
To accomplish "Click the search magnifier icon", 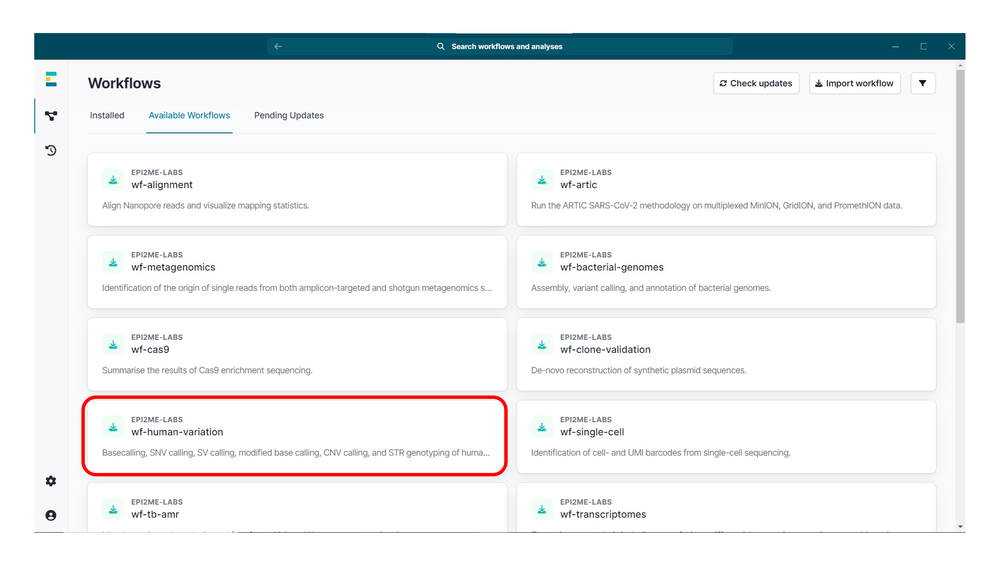I will [441, 47].
